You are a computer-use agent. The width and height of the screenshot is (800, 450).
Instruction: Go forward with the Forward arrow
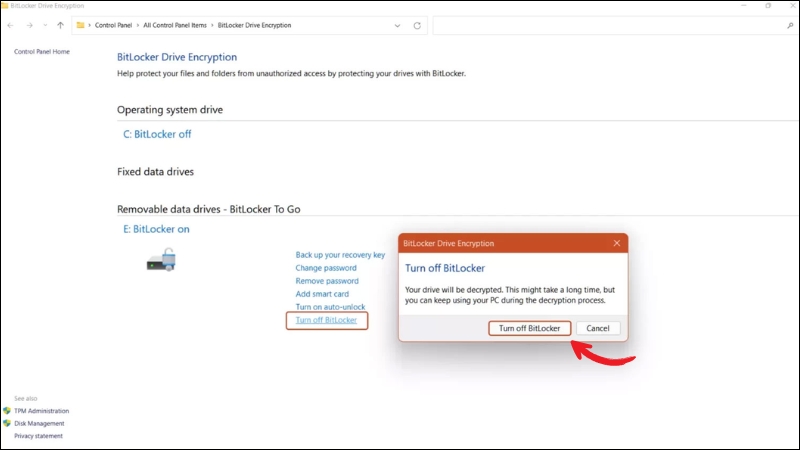coord(30,25)
